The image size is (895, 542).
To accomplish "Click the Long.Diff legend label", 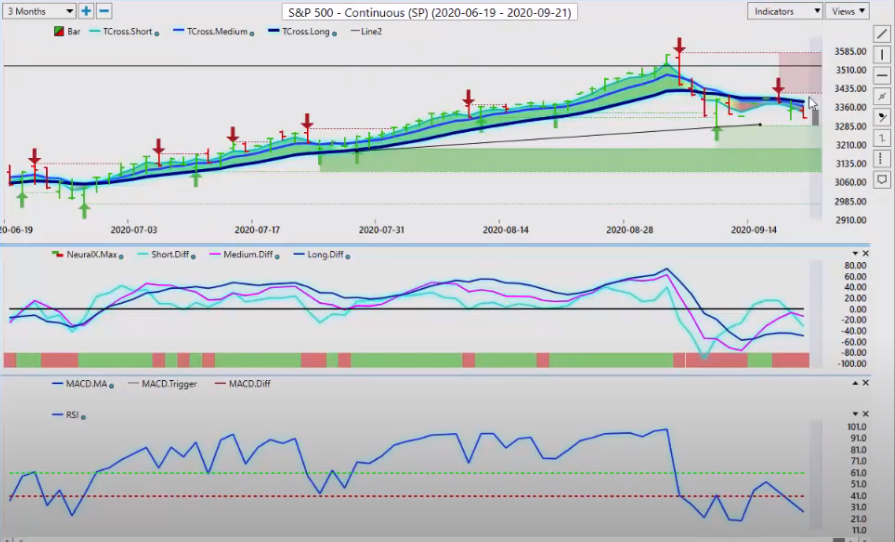I will (x=325, y=254).
